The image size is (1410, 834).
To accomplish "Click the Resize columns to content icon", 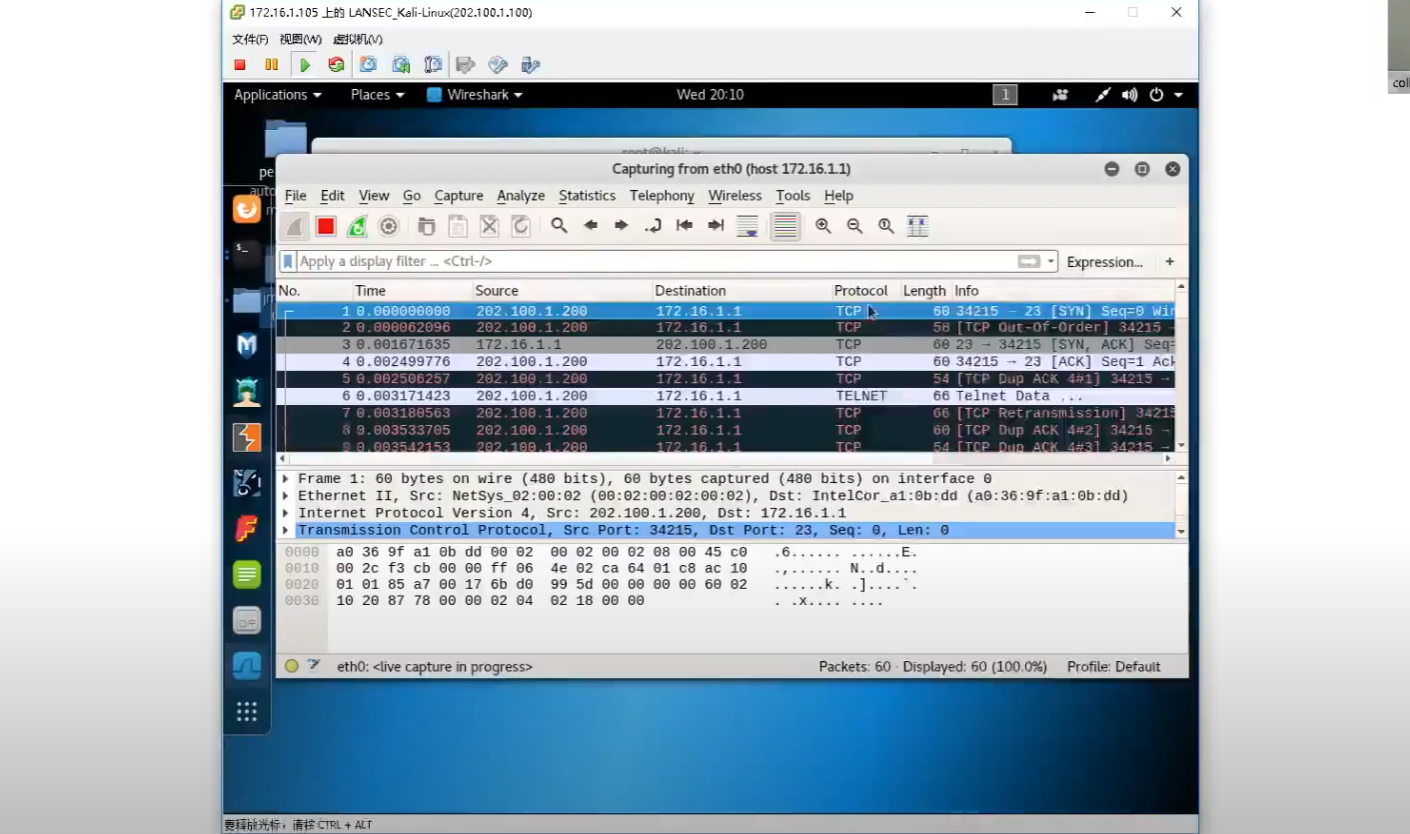I will tap(917, 226).
